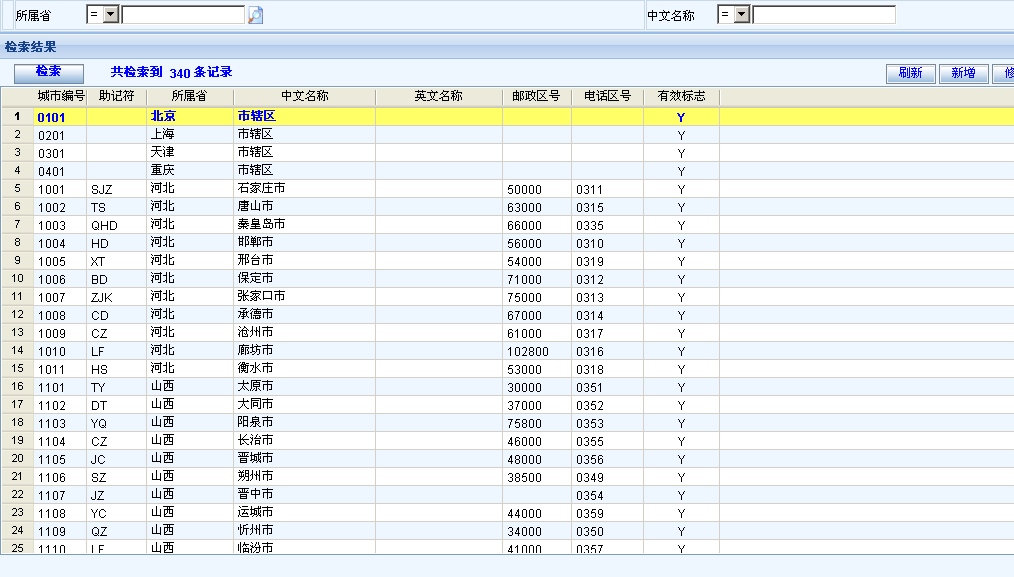Open the 所属省 operator dropdown
The image size is (1014, 577).
110,15
